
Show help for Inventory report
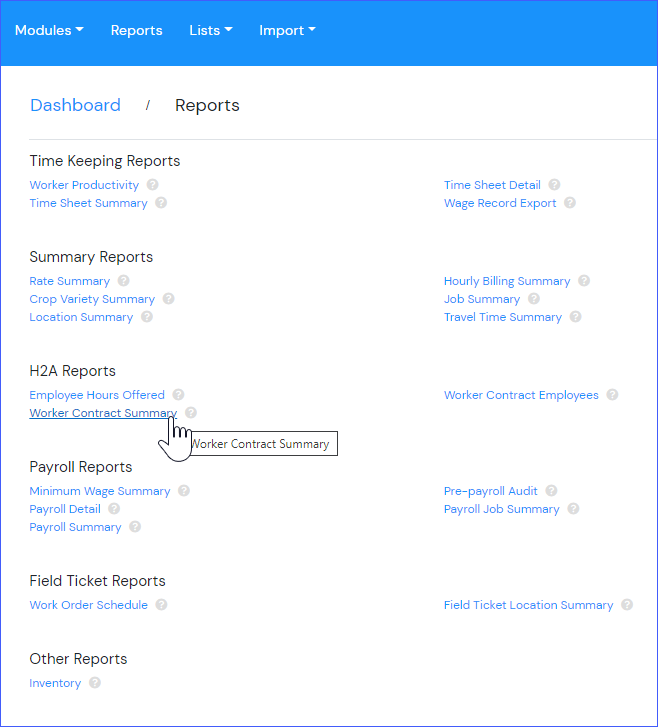[x=95, y=683]
